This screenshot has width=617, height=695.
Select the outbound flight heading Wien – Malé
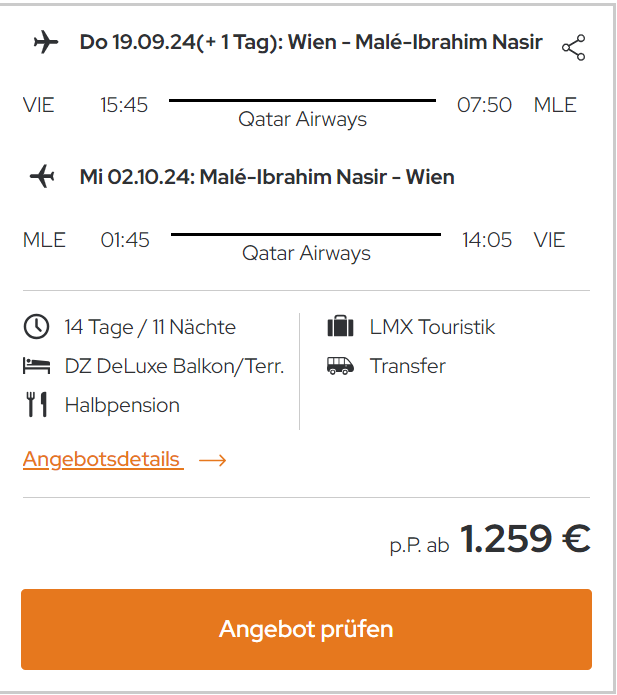click(311, 43)
